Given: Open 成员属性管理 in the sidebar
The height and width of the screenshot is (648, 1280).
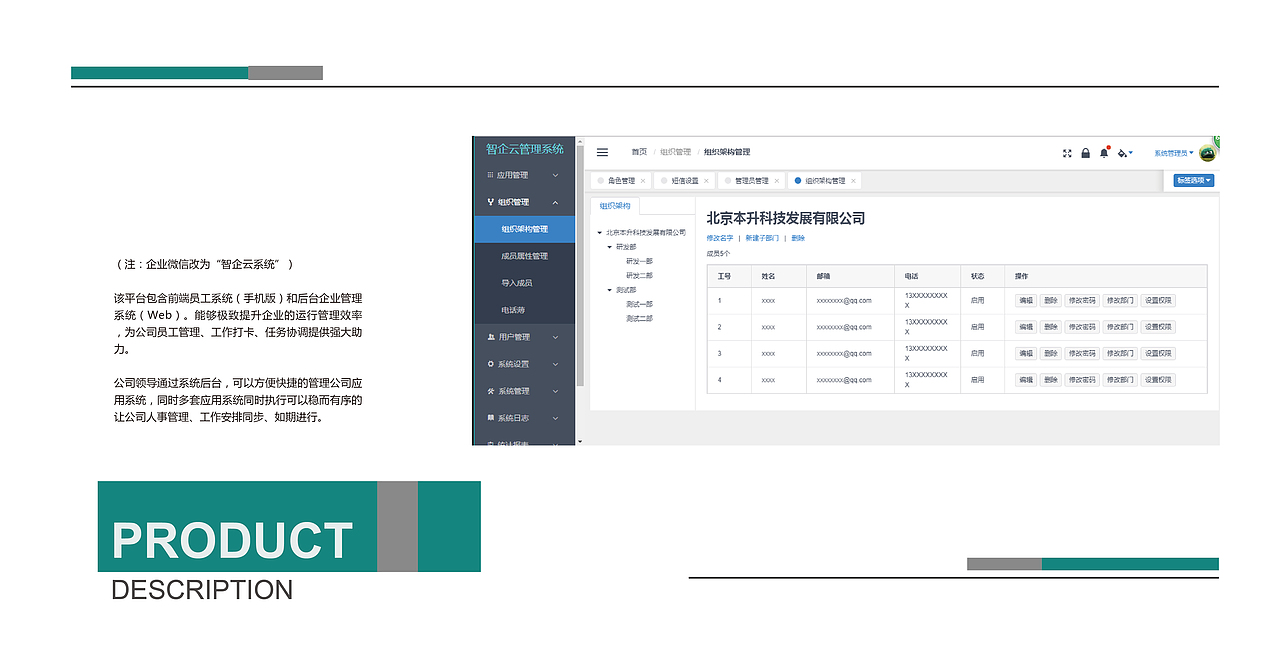Looking at the screenshot, I should 525,256.
